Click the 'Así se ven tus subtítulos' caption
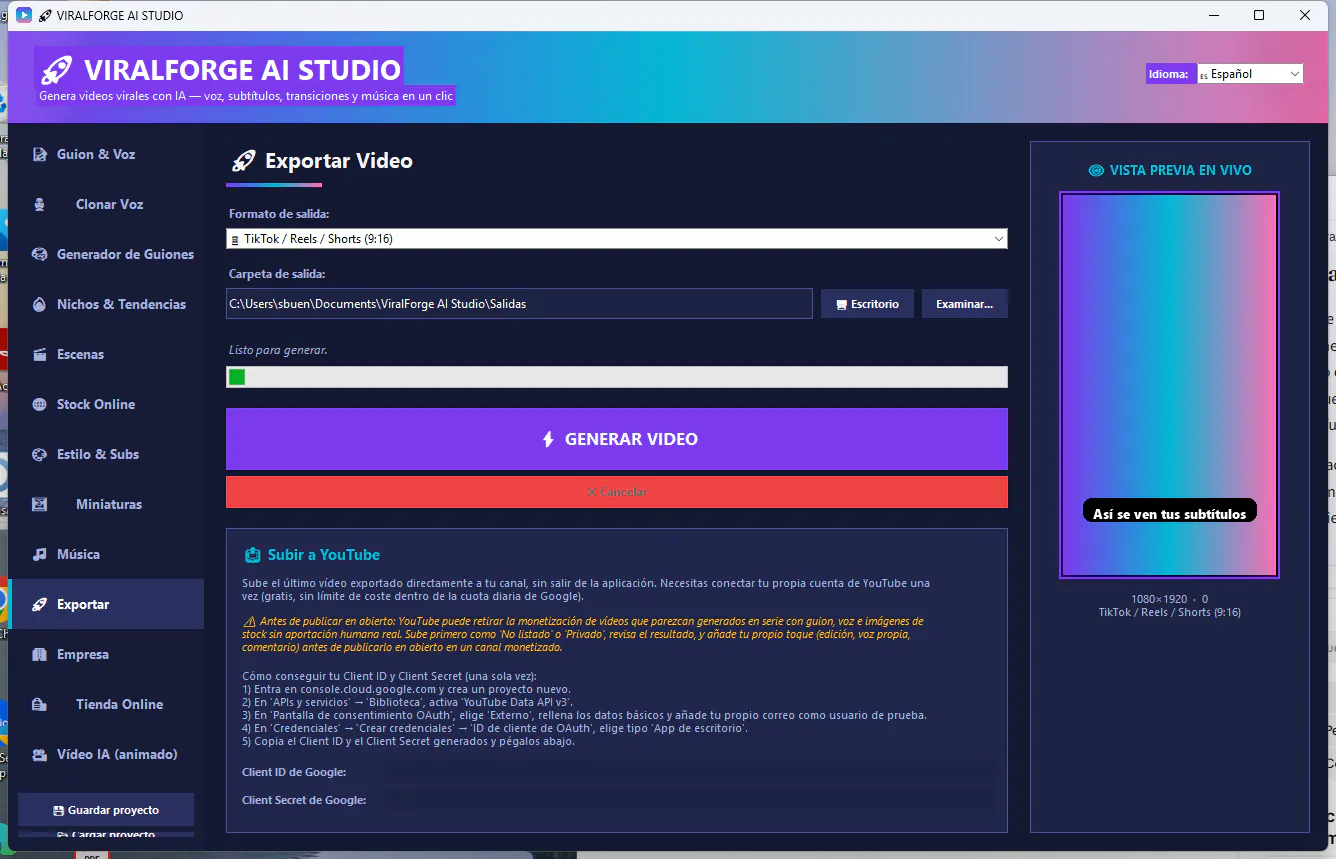 point(1169,513)
